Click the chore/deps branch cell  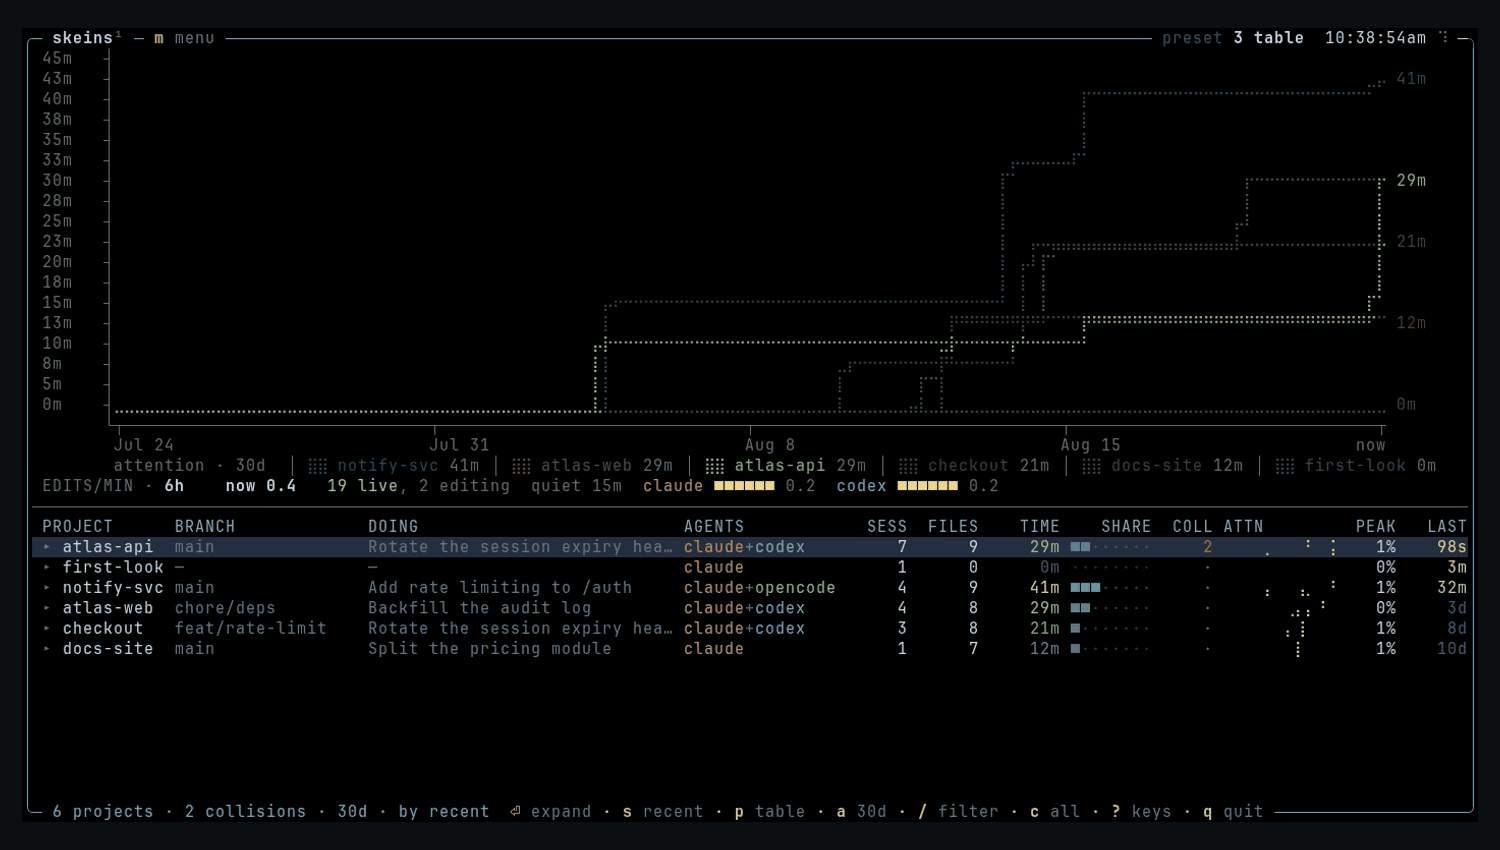[225, 608]
